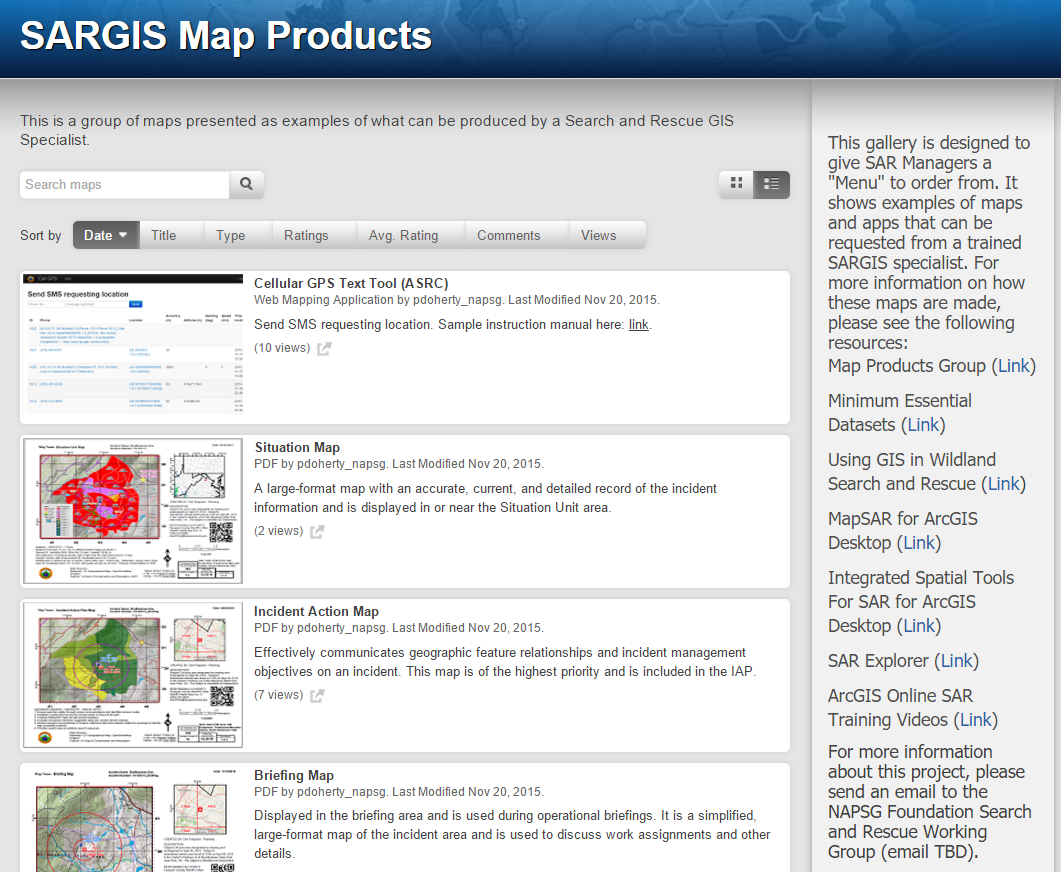Click the 'Sort by' label
1061x872 pixels.
41,235
